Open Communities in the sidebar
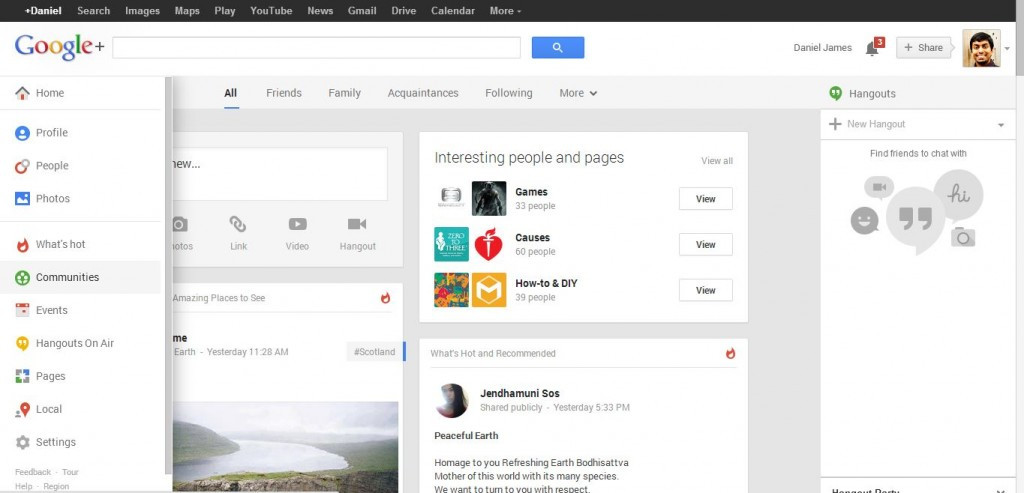Screen dimensions: 1024x493 pyautogui.click(x=80, y=278)
